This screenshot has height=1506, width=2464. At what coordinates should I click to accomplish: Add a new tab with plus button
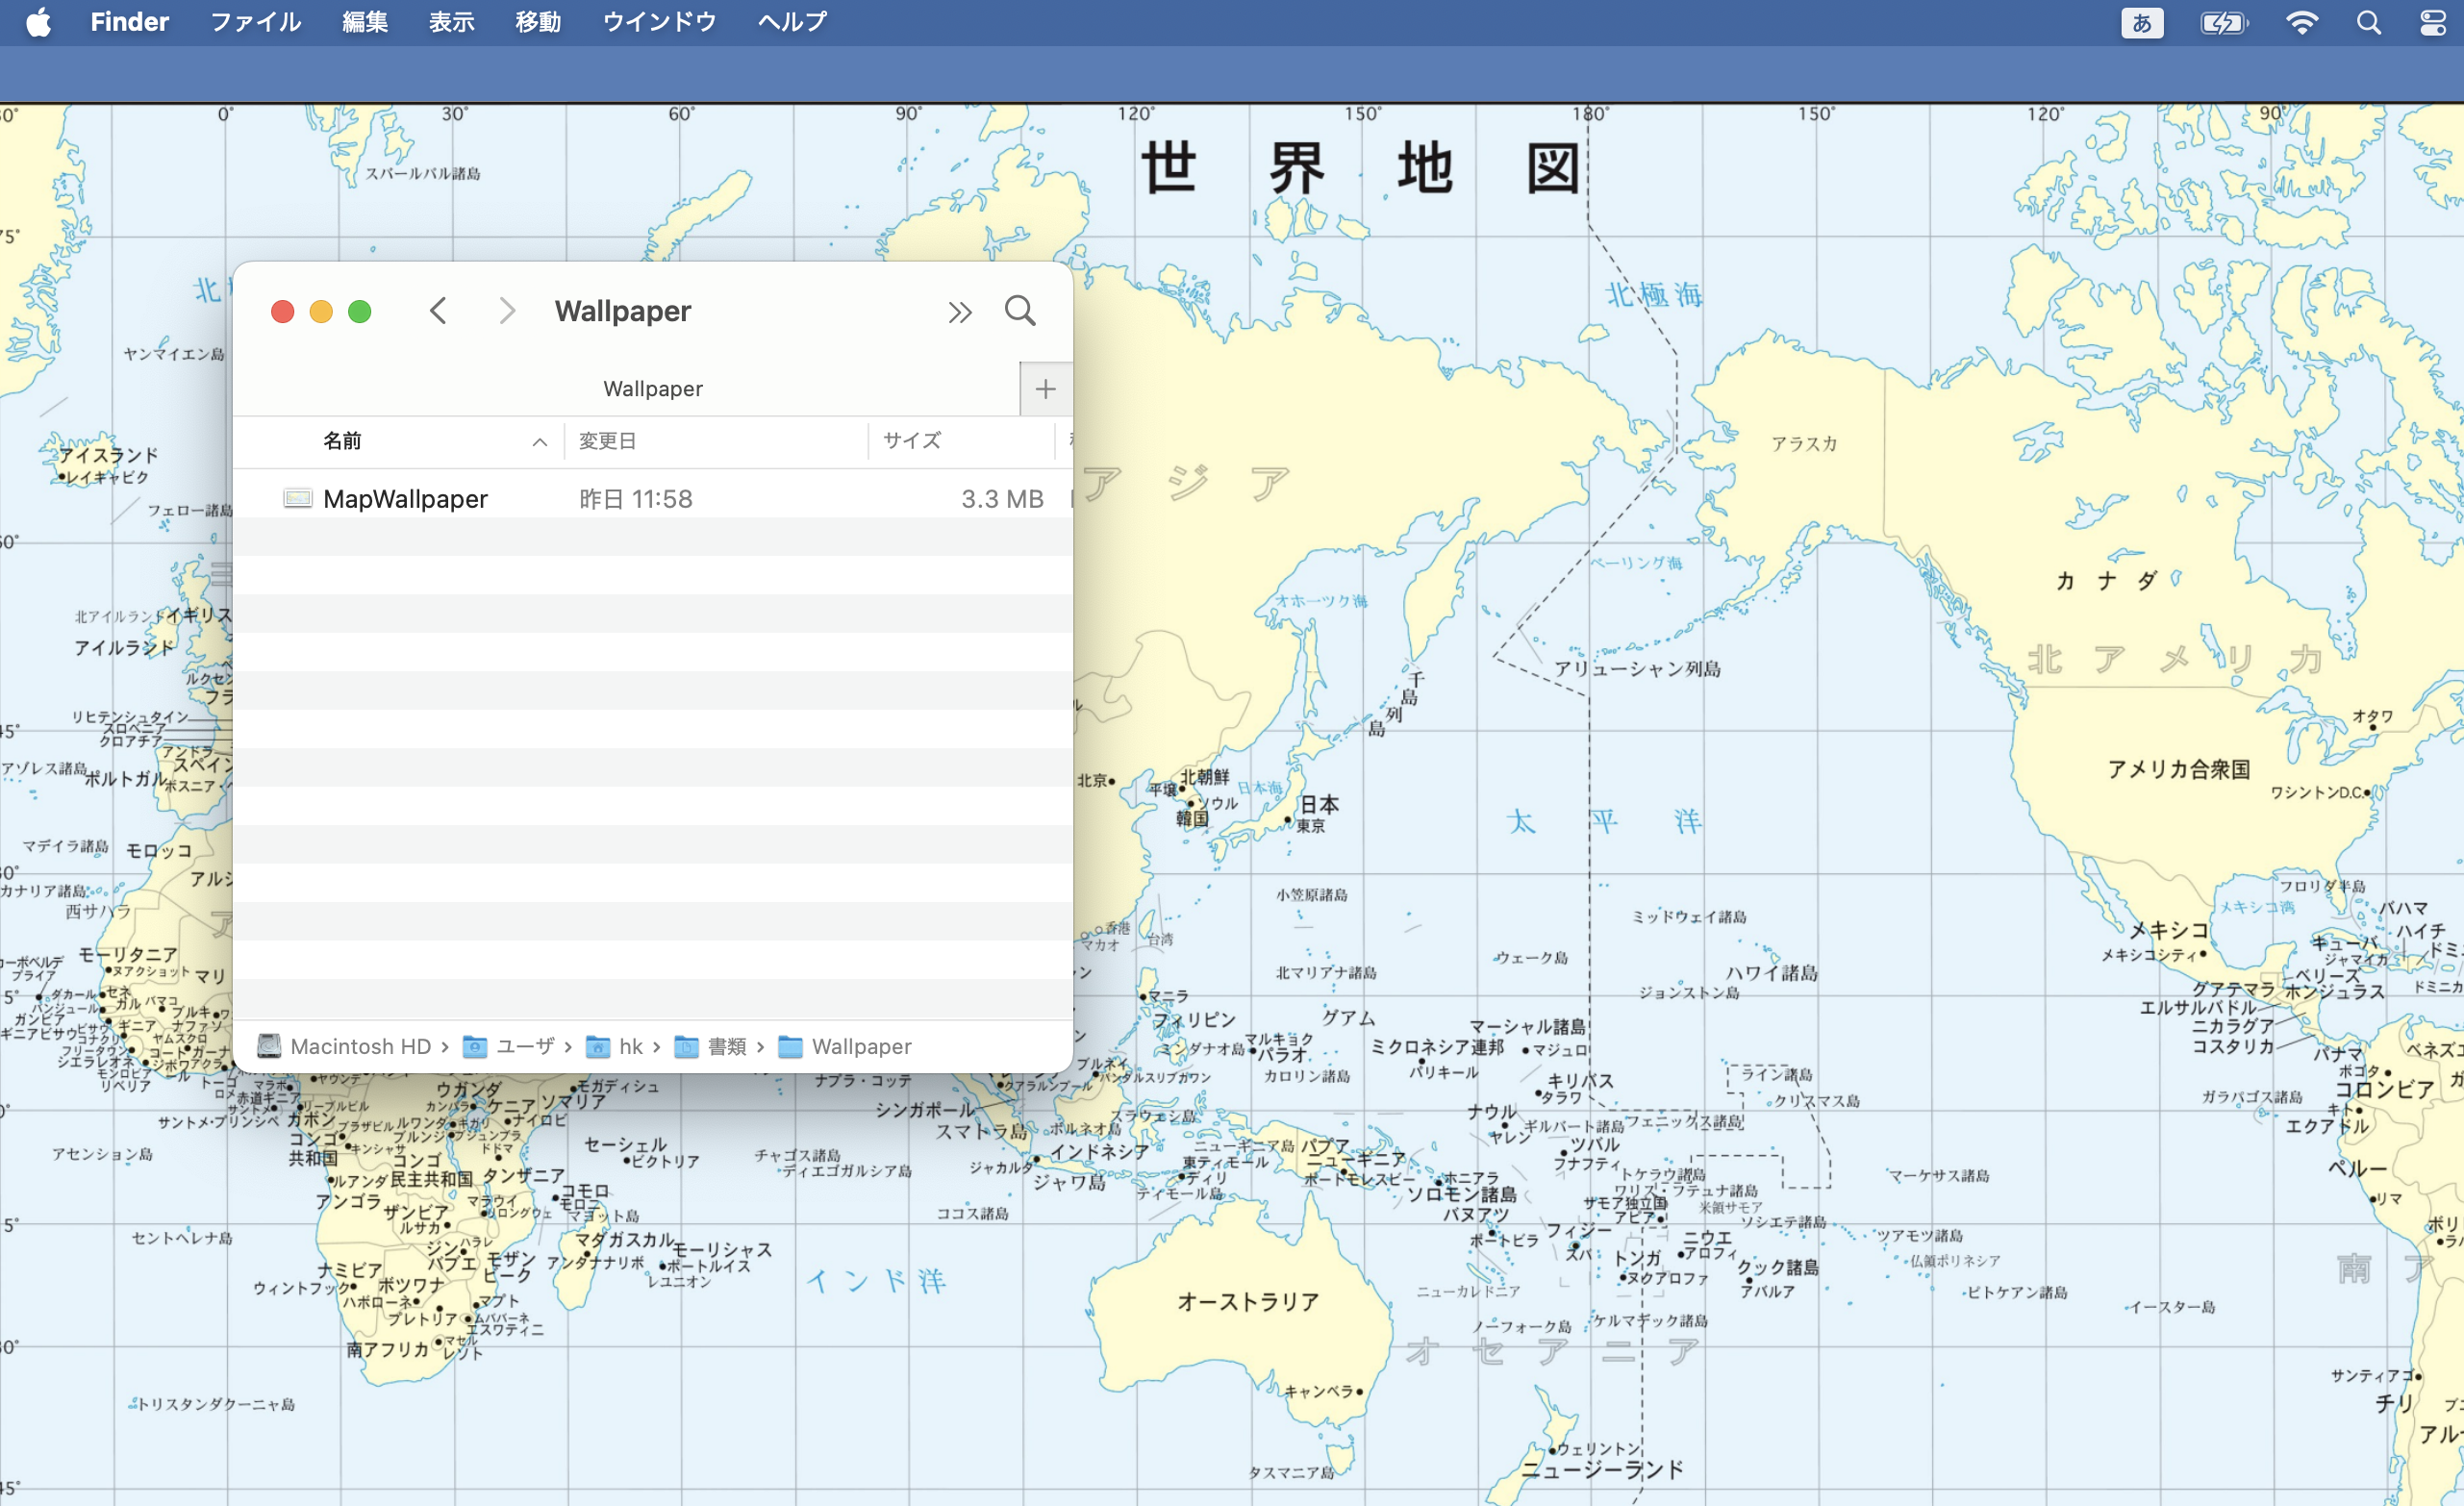coord(1045,389)
